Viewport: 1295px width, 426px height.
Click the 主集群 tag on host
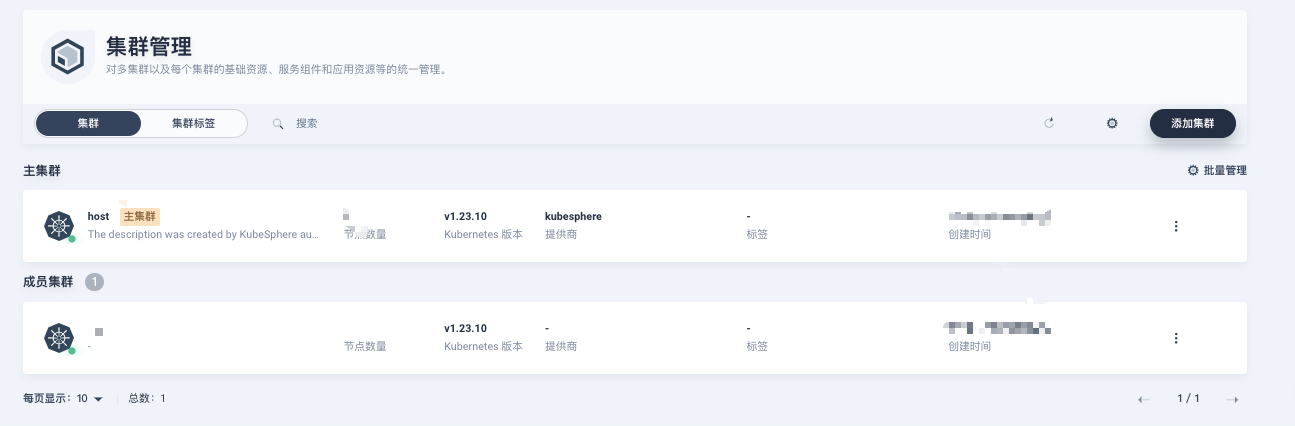click(140, 216)
